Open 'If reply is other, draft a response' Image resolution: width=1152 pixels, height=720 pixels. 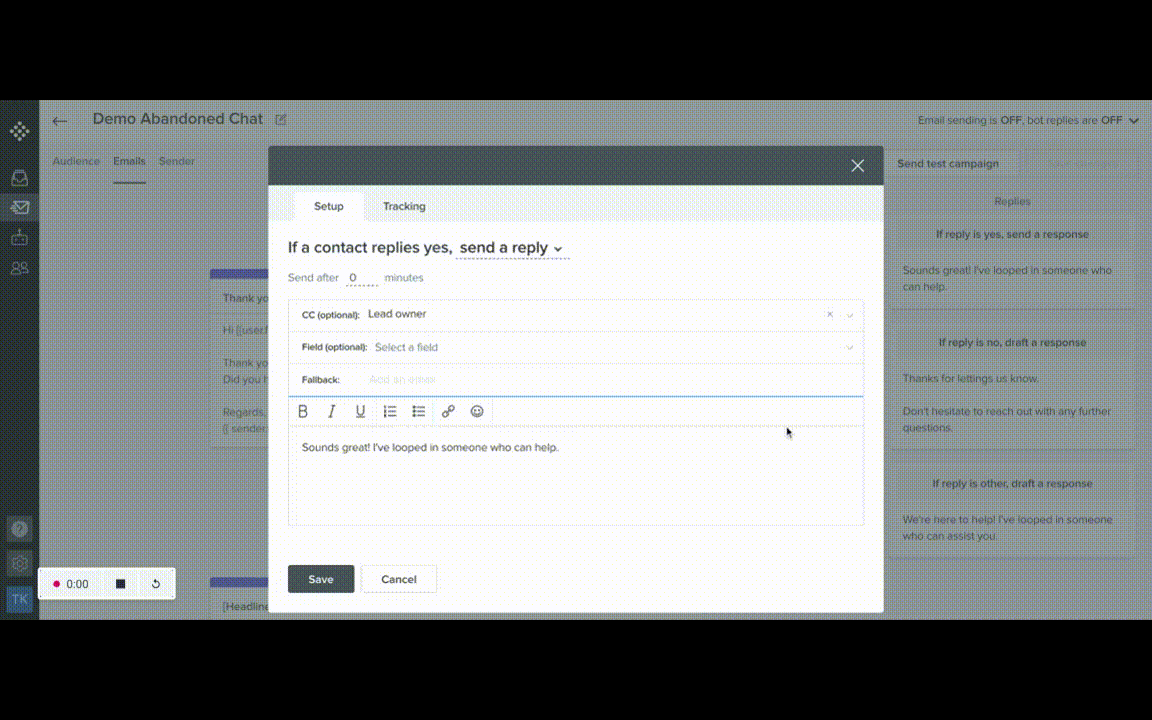pos(1012,483)
